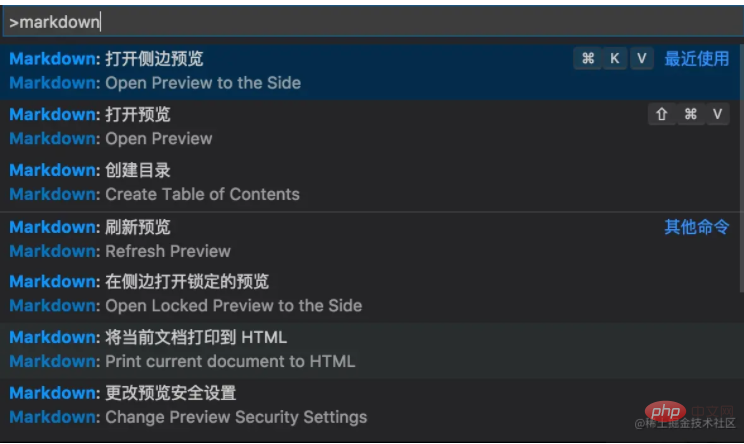Click the ⇧ shift key badge on Open Preview

pyautogui.click(x=661, y=115)
